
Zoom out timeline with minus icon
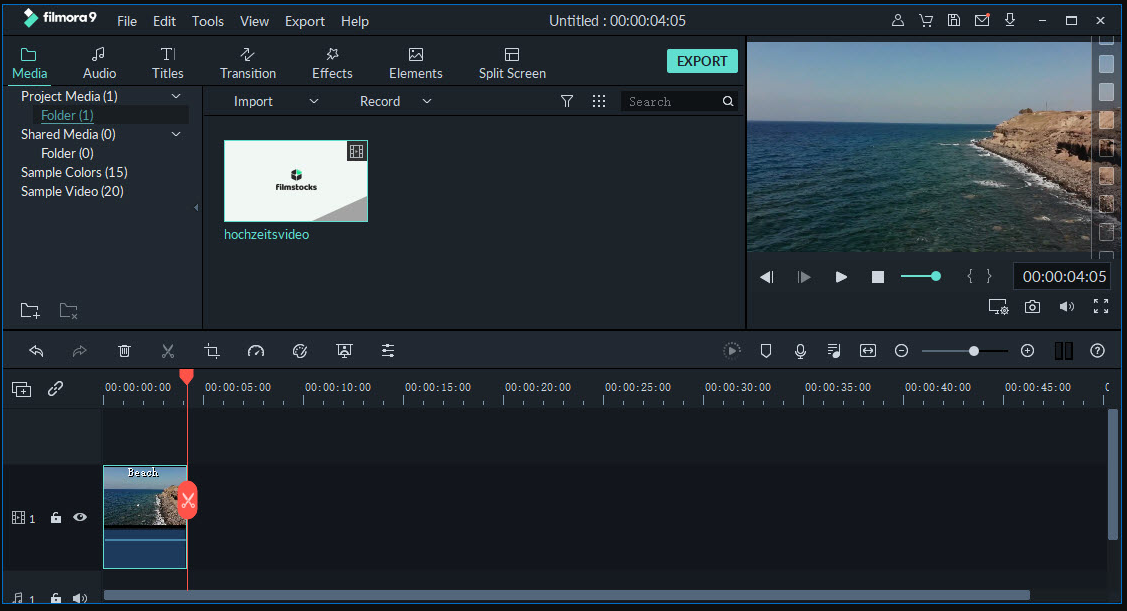[901, 351]
